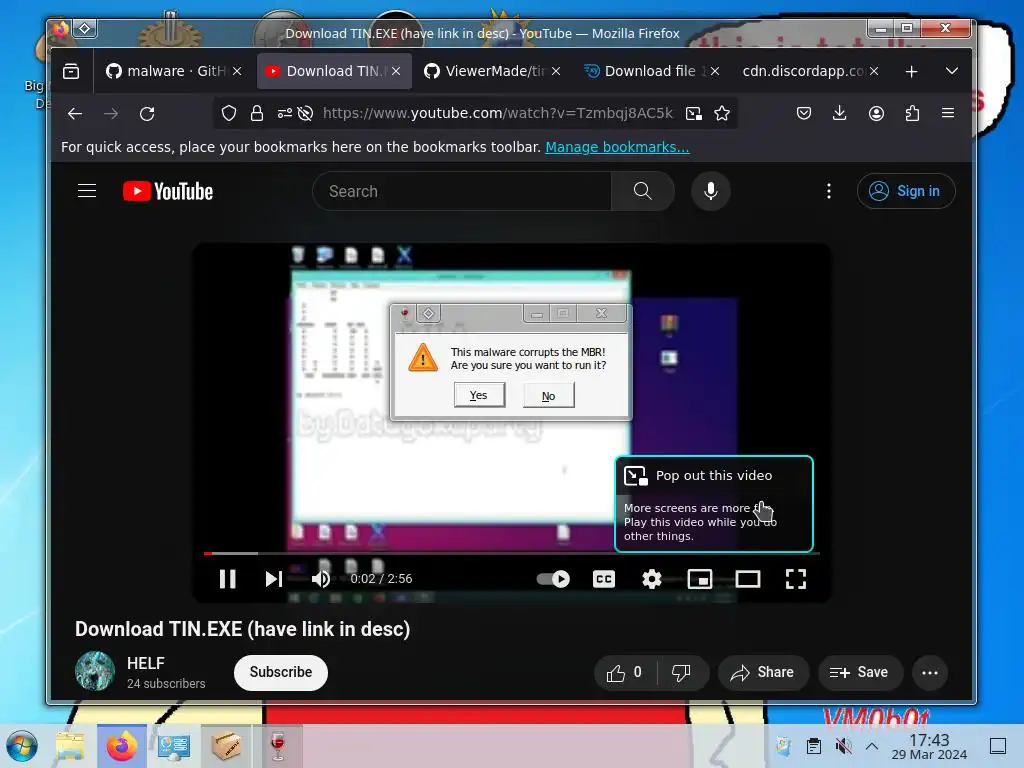Open the wine glass taskbar app
This screenshot has height=768, width=1024.
pyautogui.click(x=278, y=746)
